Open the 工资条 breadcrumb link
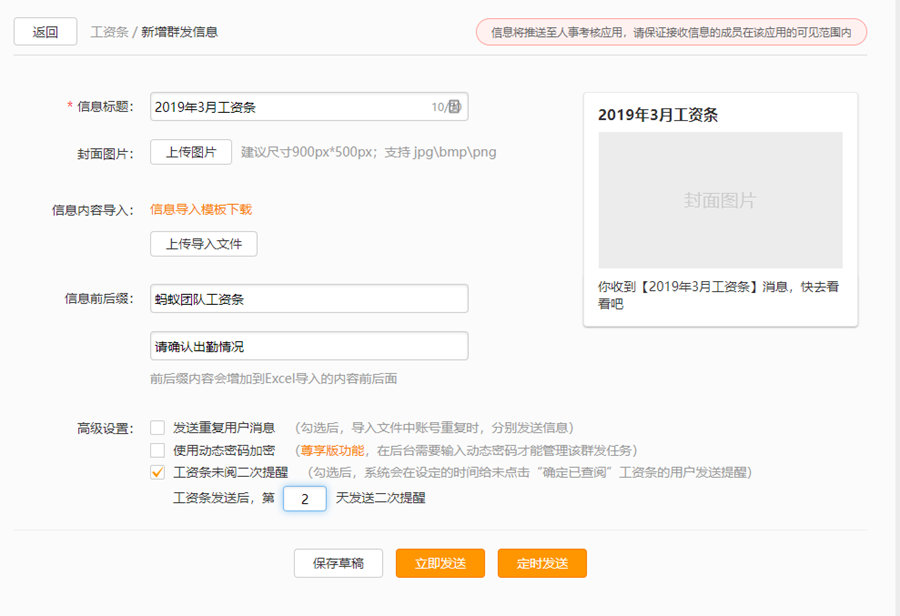 coord(109,32)
